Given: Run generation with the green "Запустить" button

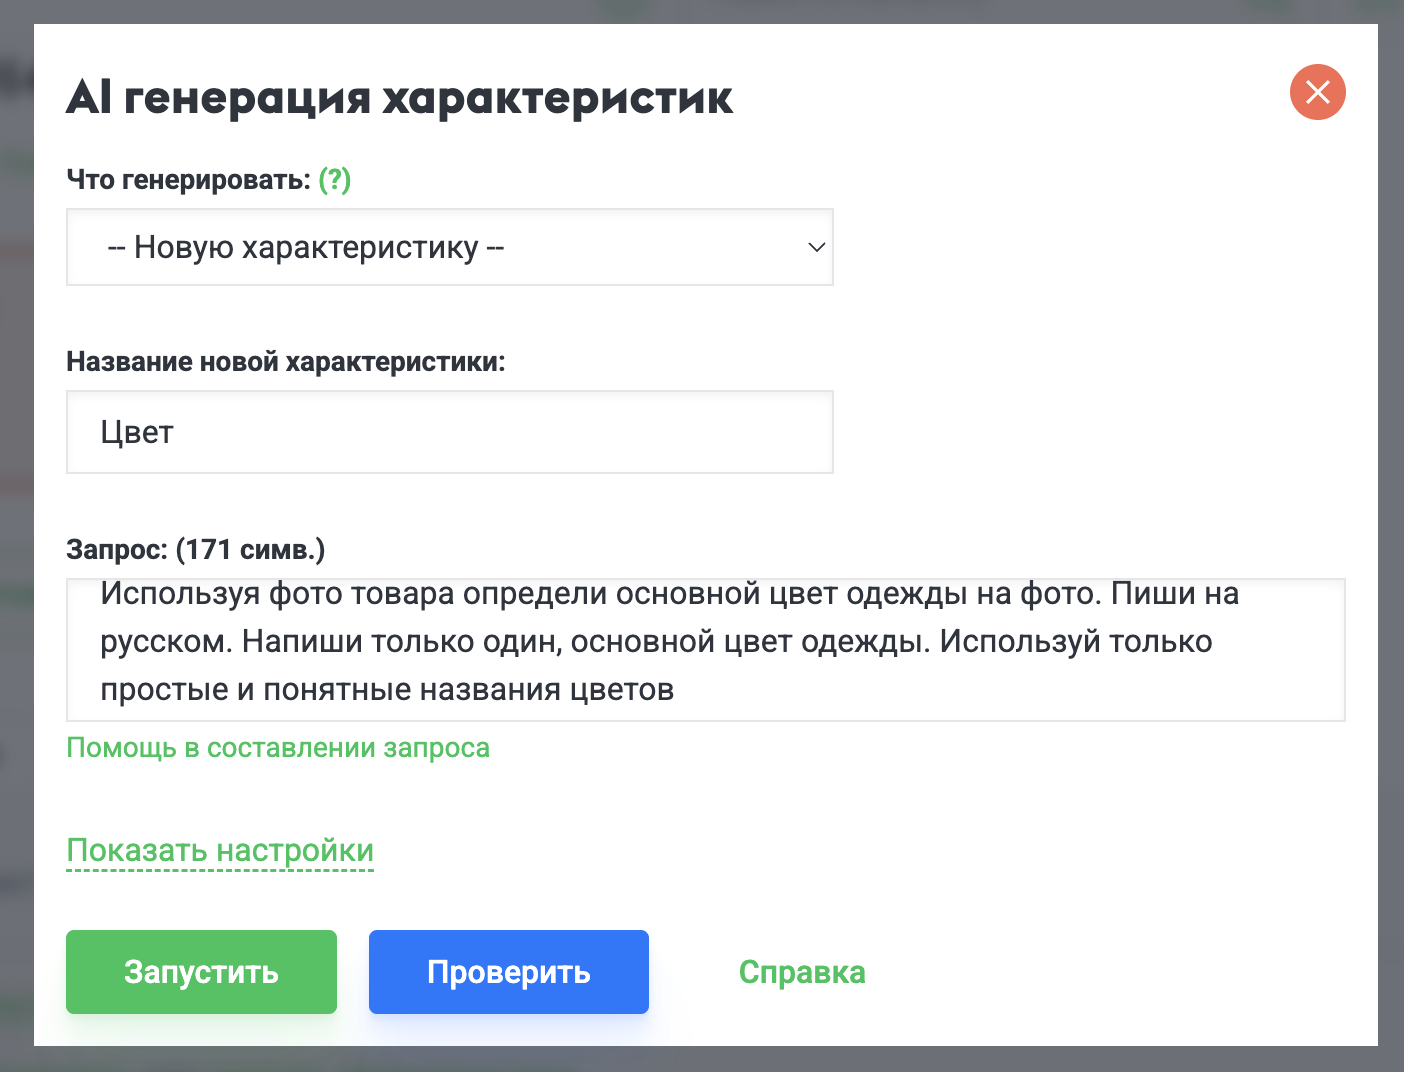Looking at the screenshot, I should point(201,971).
